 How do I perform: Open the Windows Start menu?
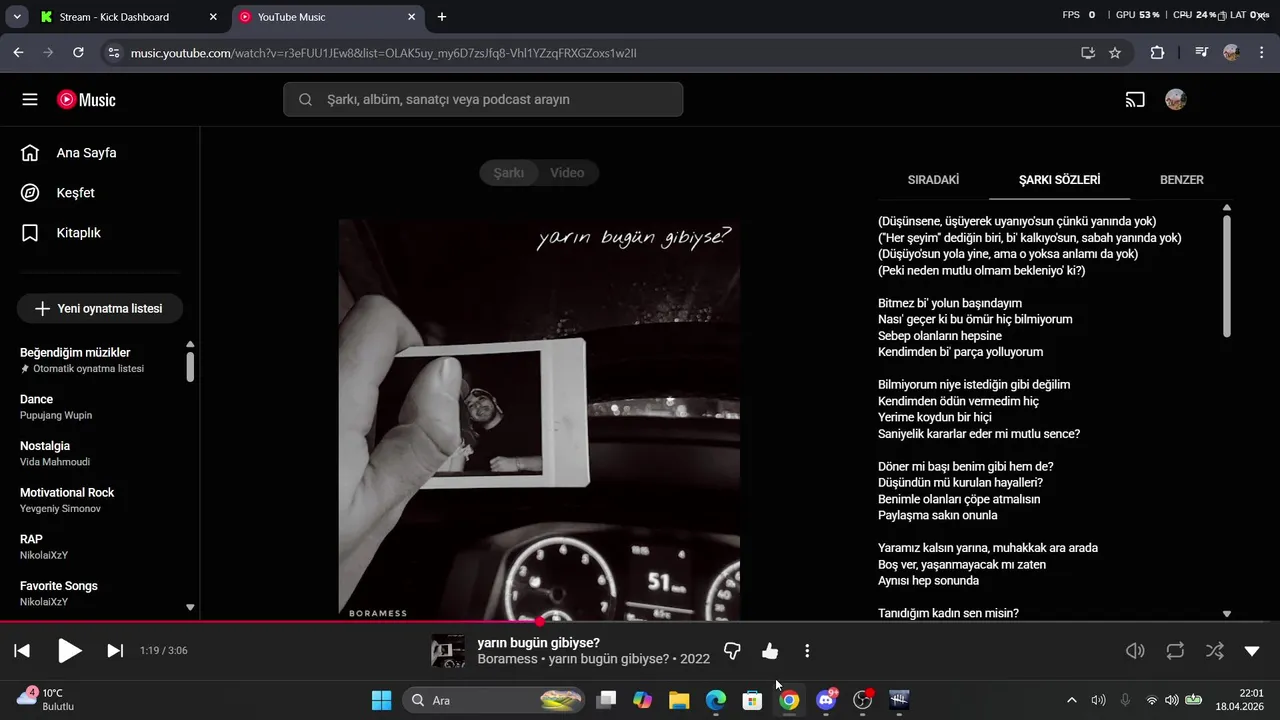coord(381,700)
